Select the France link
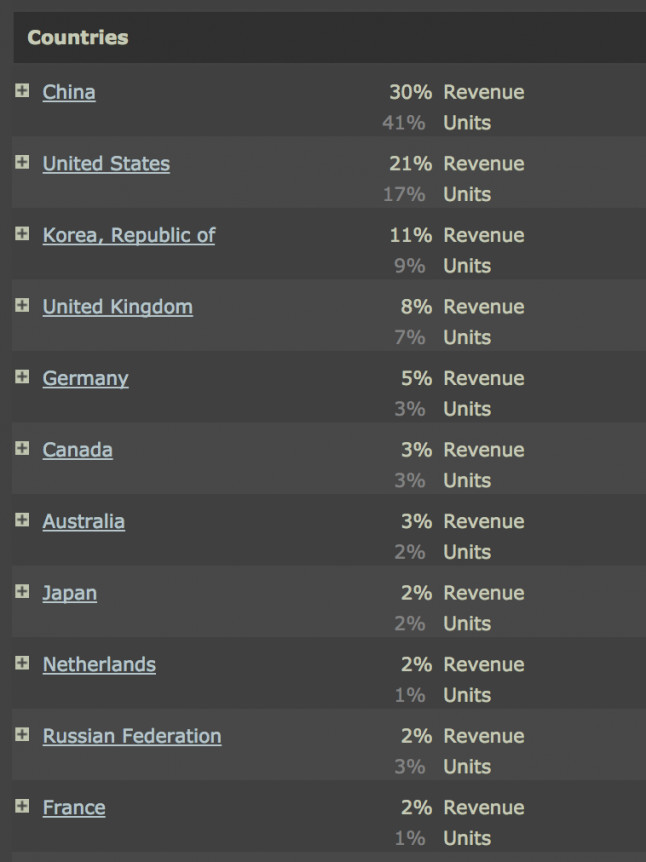The width and height of the screenshot is (646, 862). click(73, 807)
